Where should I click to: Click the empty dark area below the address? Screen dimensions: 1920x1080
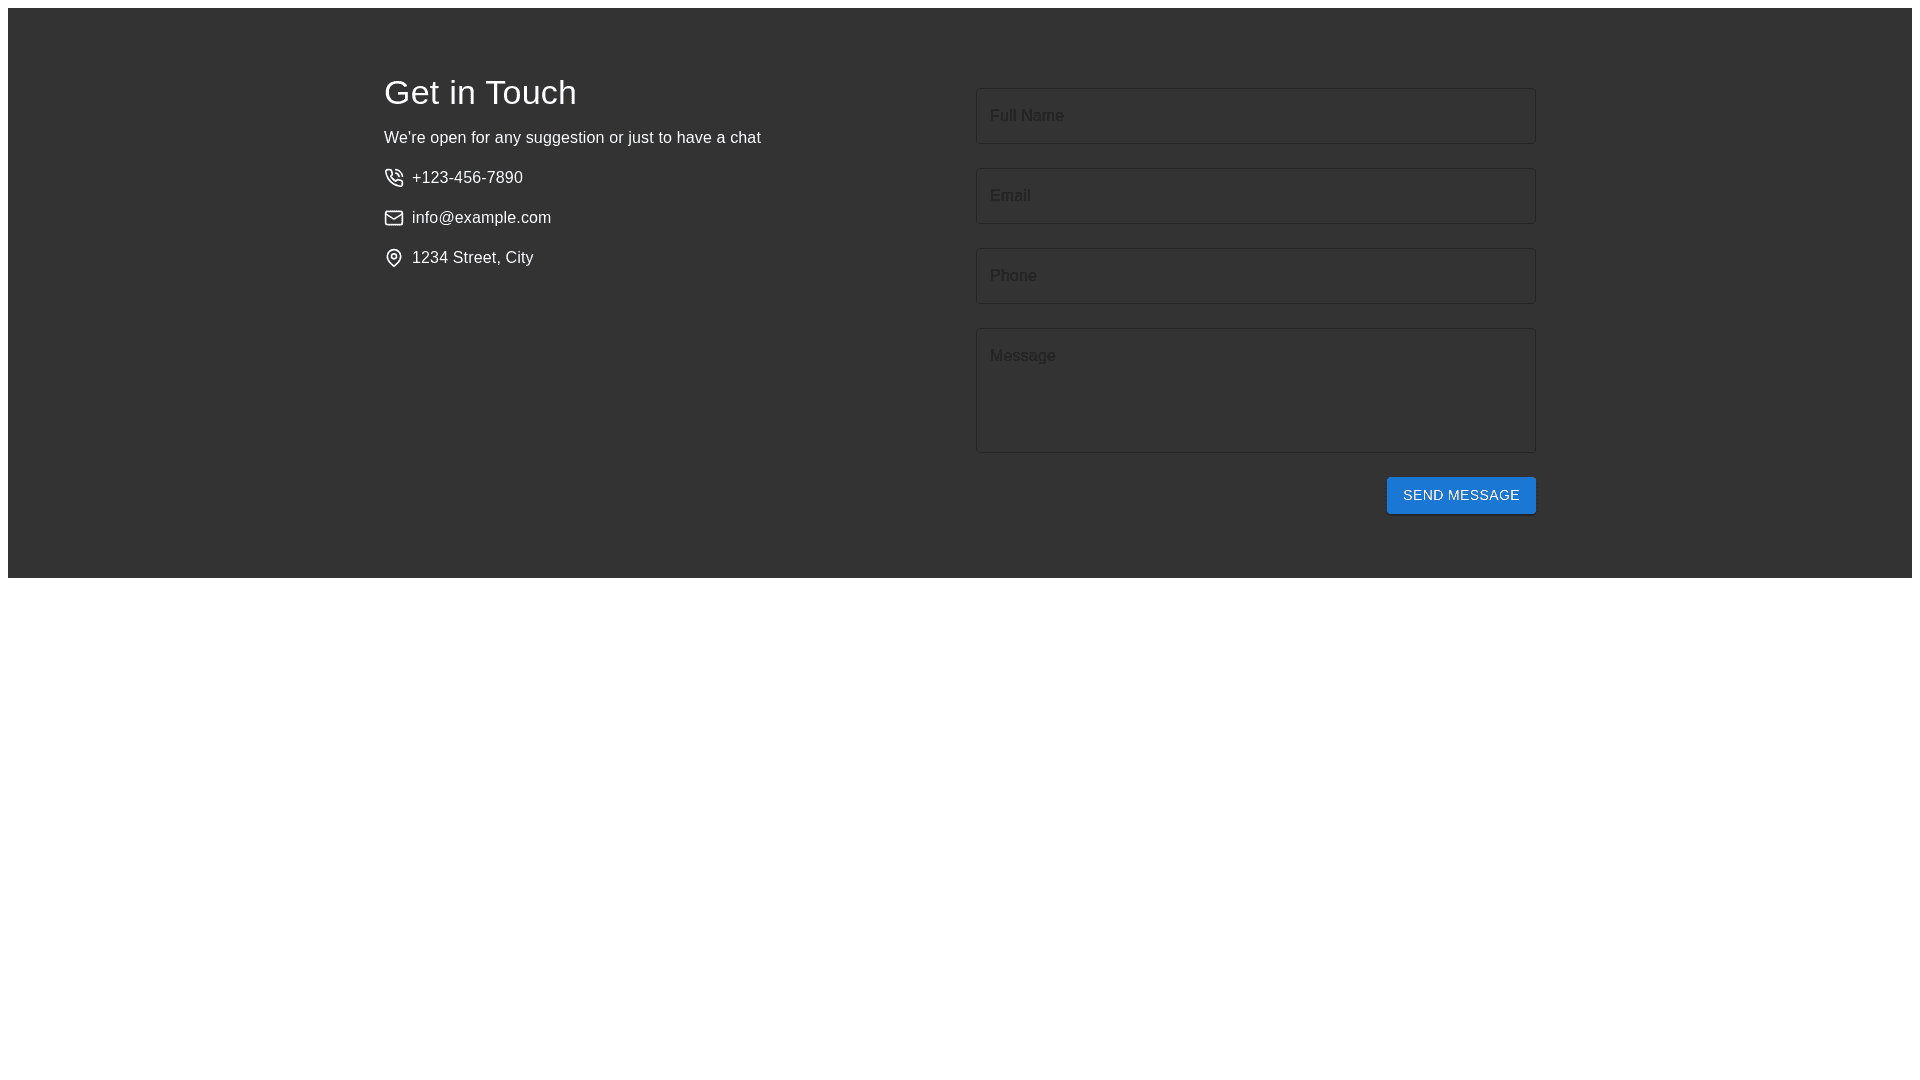pyautogui.click(x=600, y=420)
